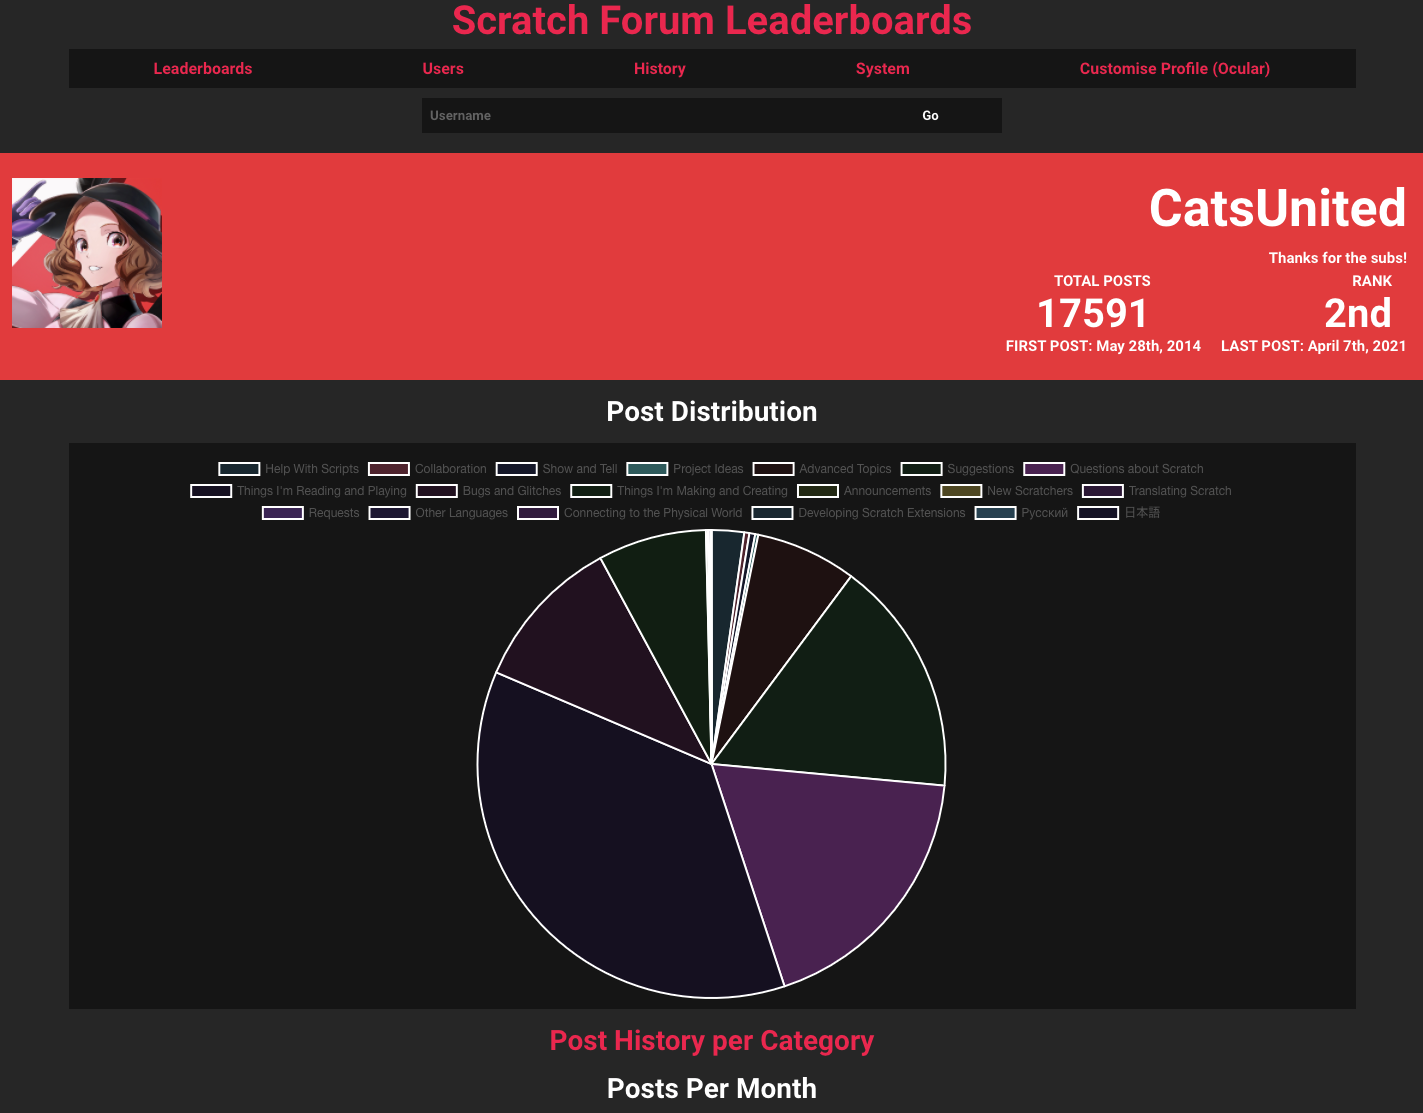Click the Posts Per Month heading
The height and width of the screenshot is (1113, 1423).
[712, 1088]
